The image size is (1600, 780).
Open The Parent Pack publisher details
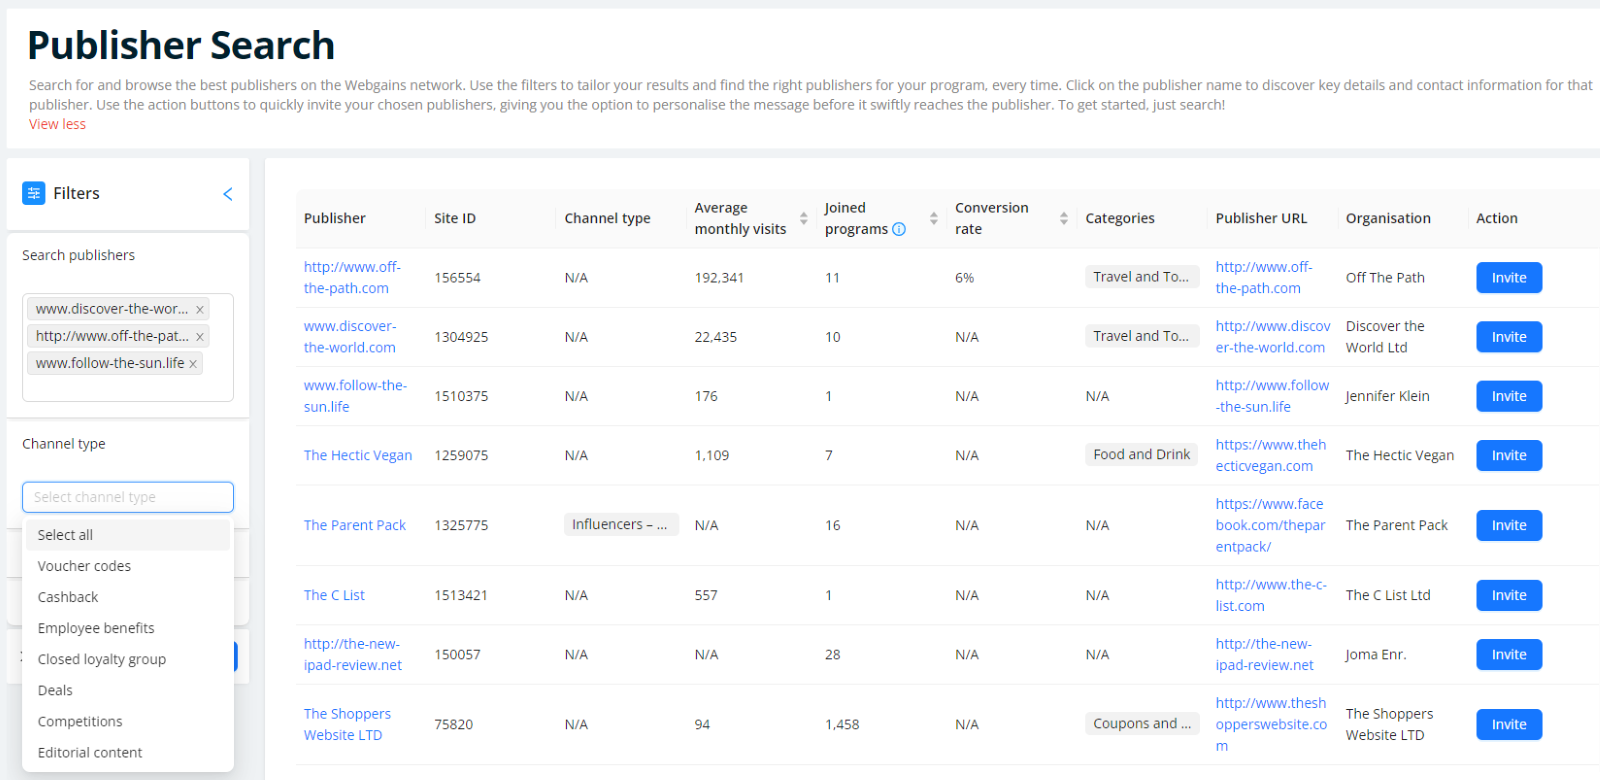[x=355, y=525]
